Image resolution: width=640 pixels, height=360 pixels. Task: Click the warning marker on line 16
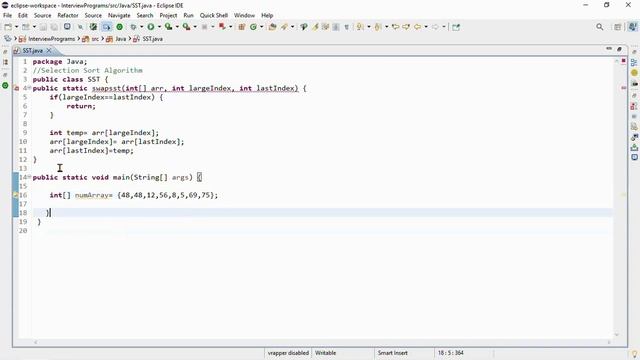16,195
